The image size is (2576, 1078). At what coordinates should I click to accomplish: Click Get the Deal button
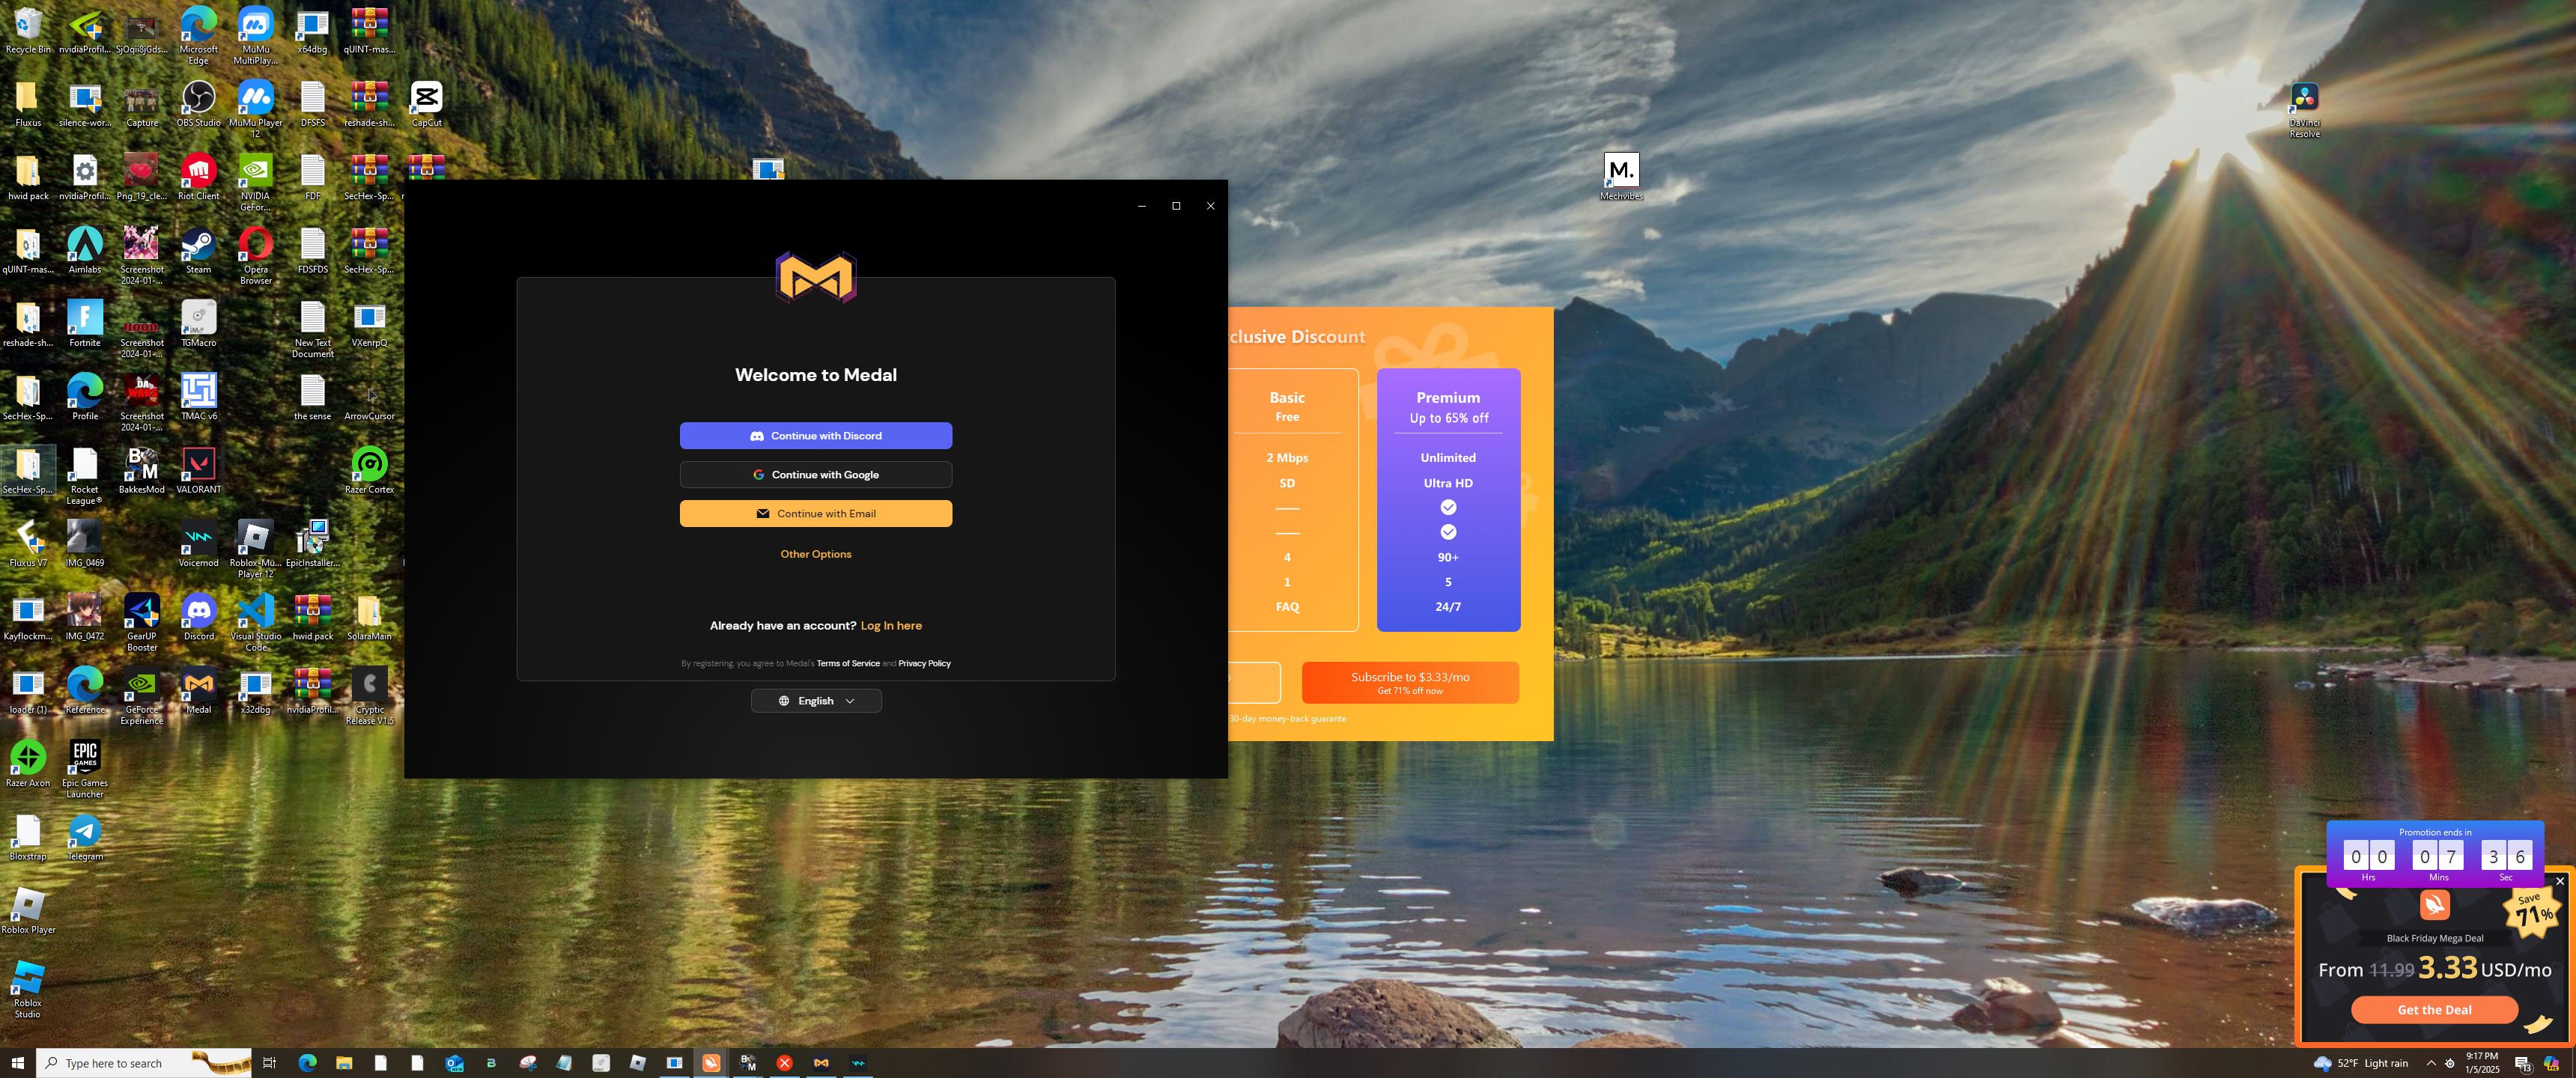pos(2433,1010)
